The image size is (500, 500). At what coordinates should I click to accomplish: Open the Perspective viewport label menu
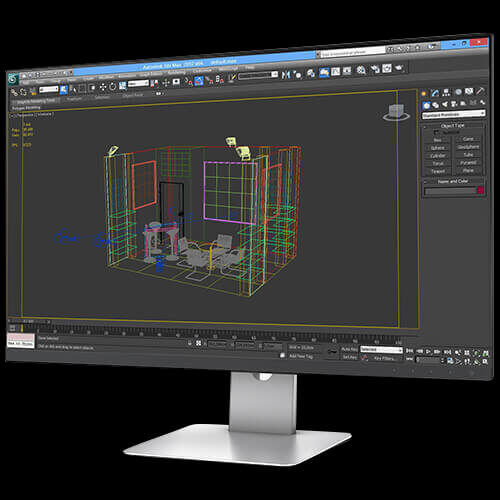coord(25,115)
